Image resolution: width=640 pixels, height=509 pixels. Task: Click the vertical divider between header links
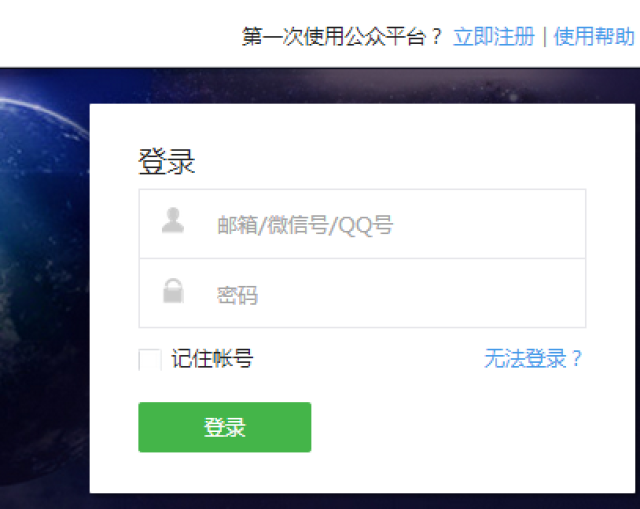(544, 37)
